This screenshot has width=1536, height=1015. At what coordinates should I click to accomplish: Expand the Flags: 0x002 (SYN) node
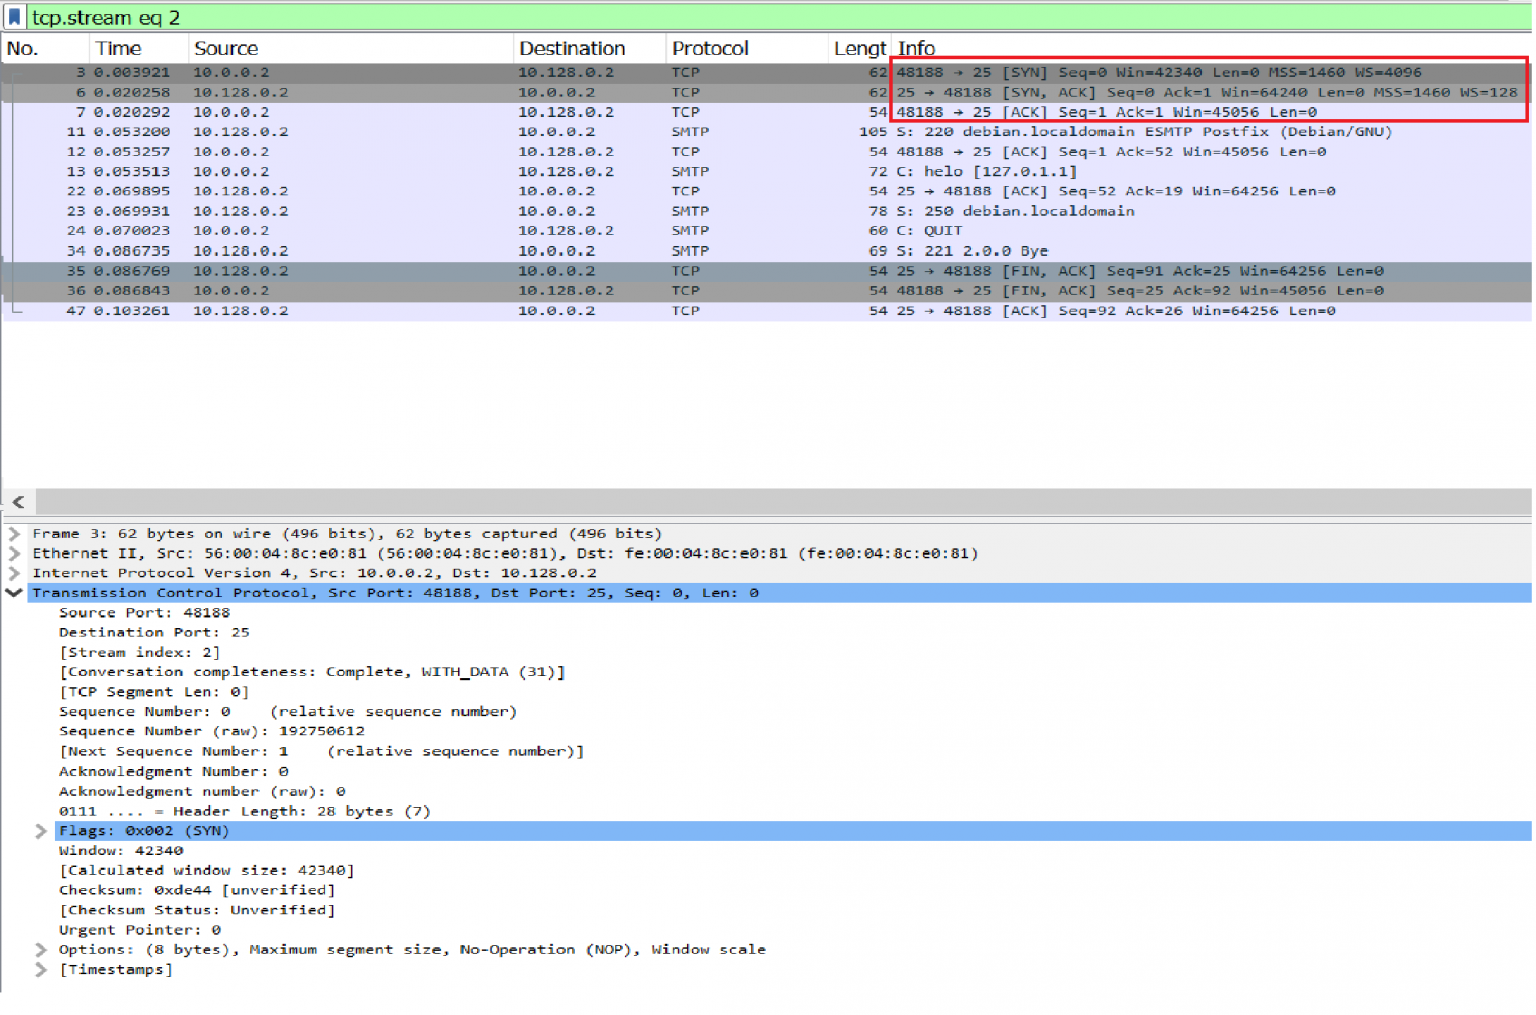(x=41, y=830)
